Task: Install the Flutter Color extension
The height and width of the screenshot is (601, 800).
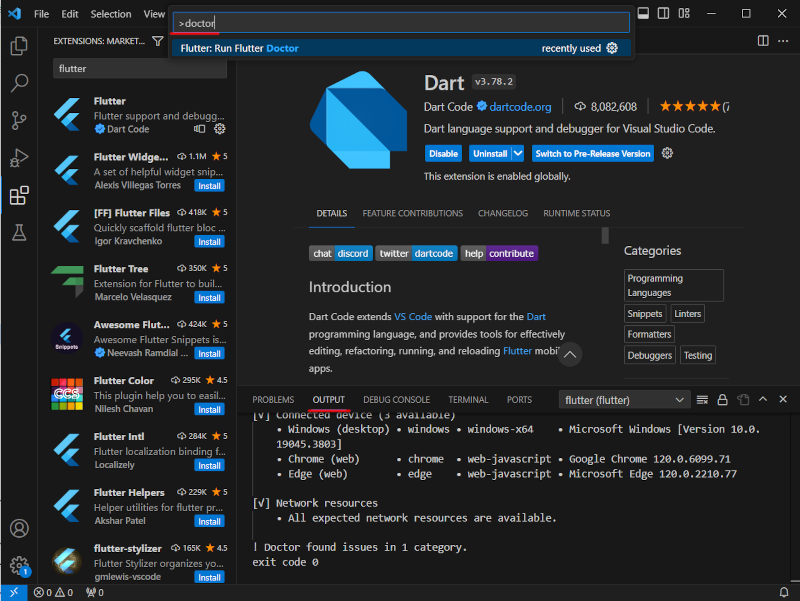Action: (209, 409)
